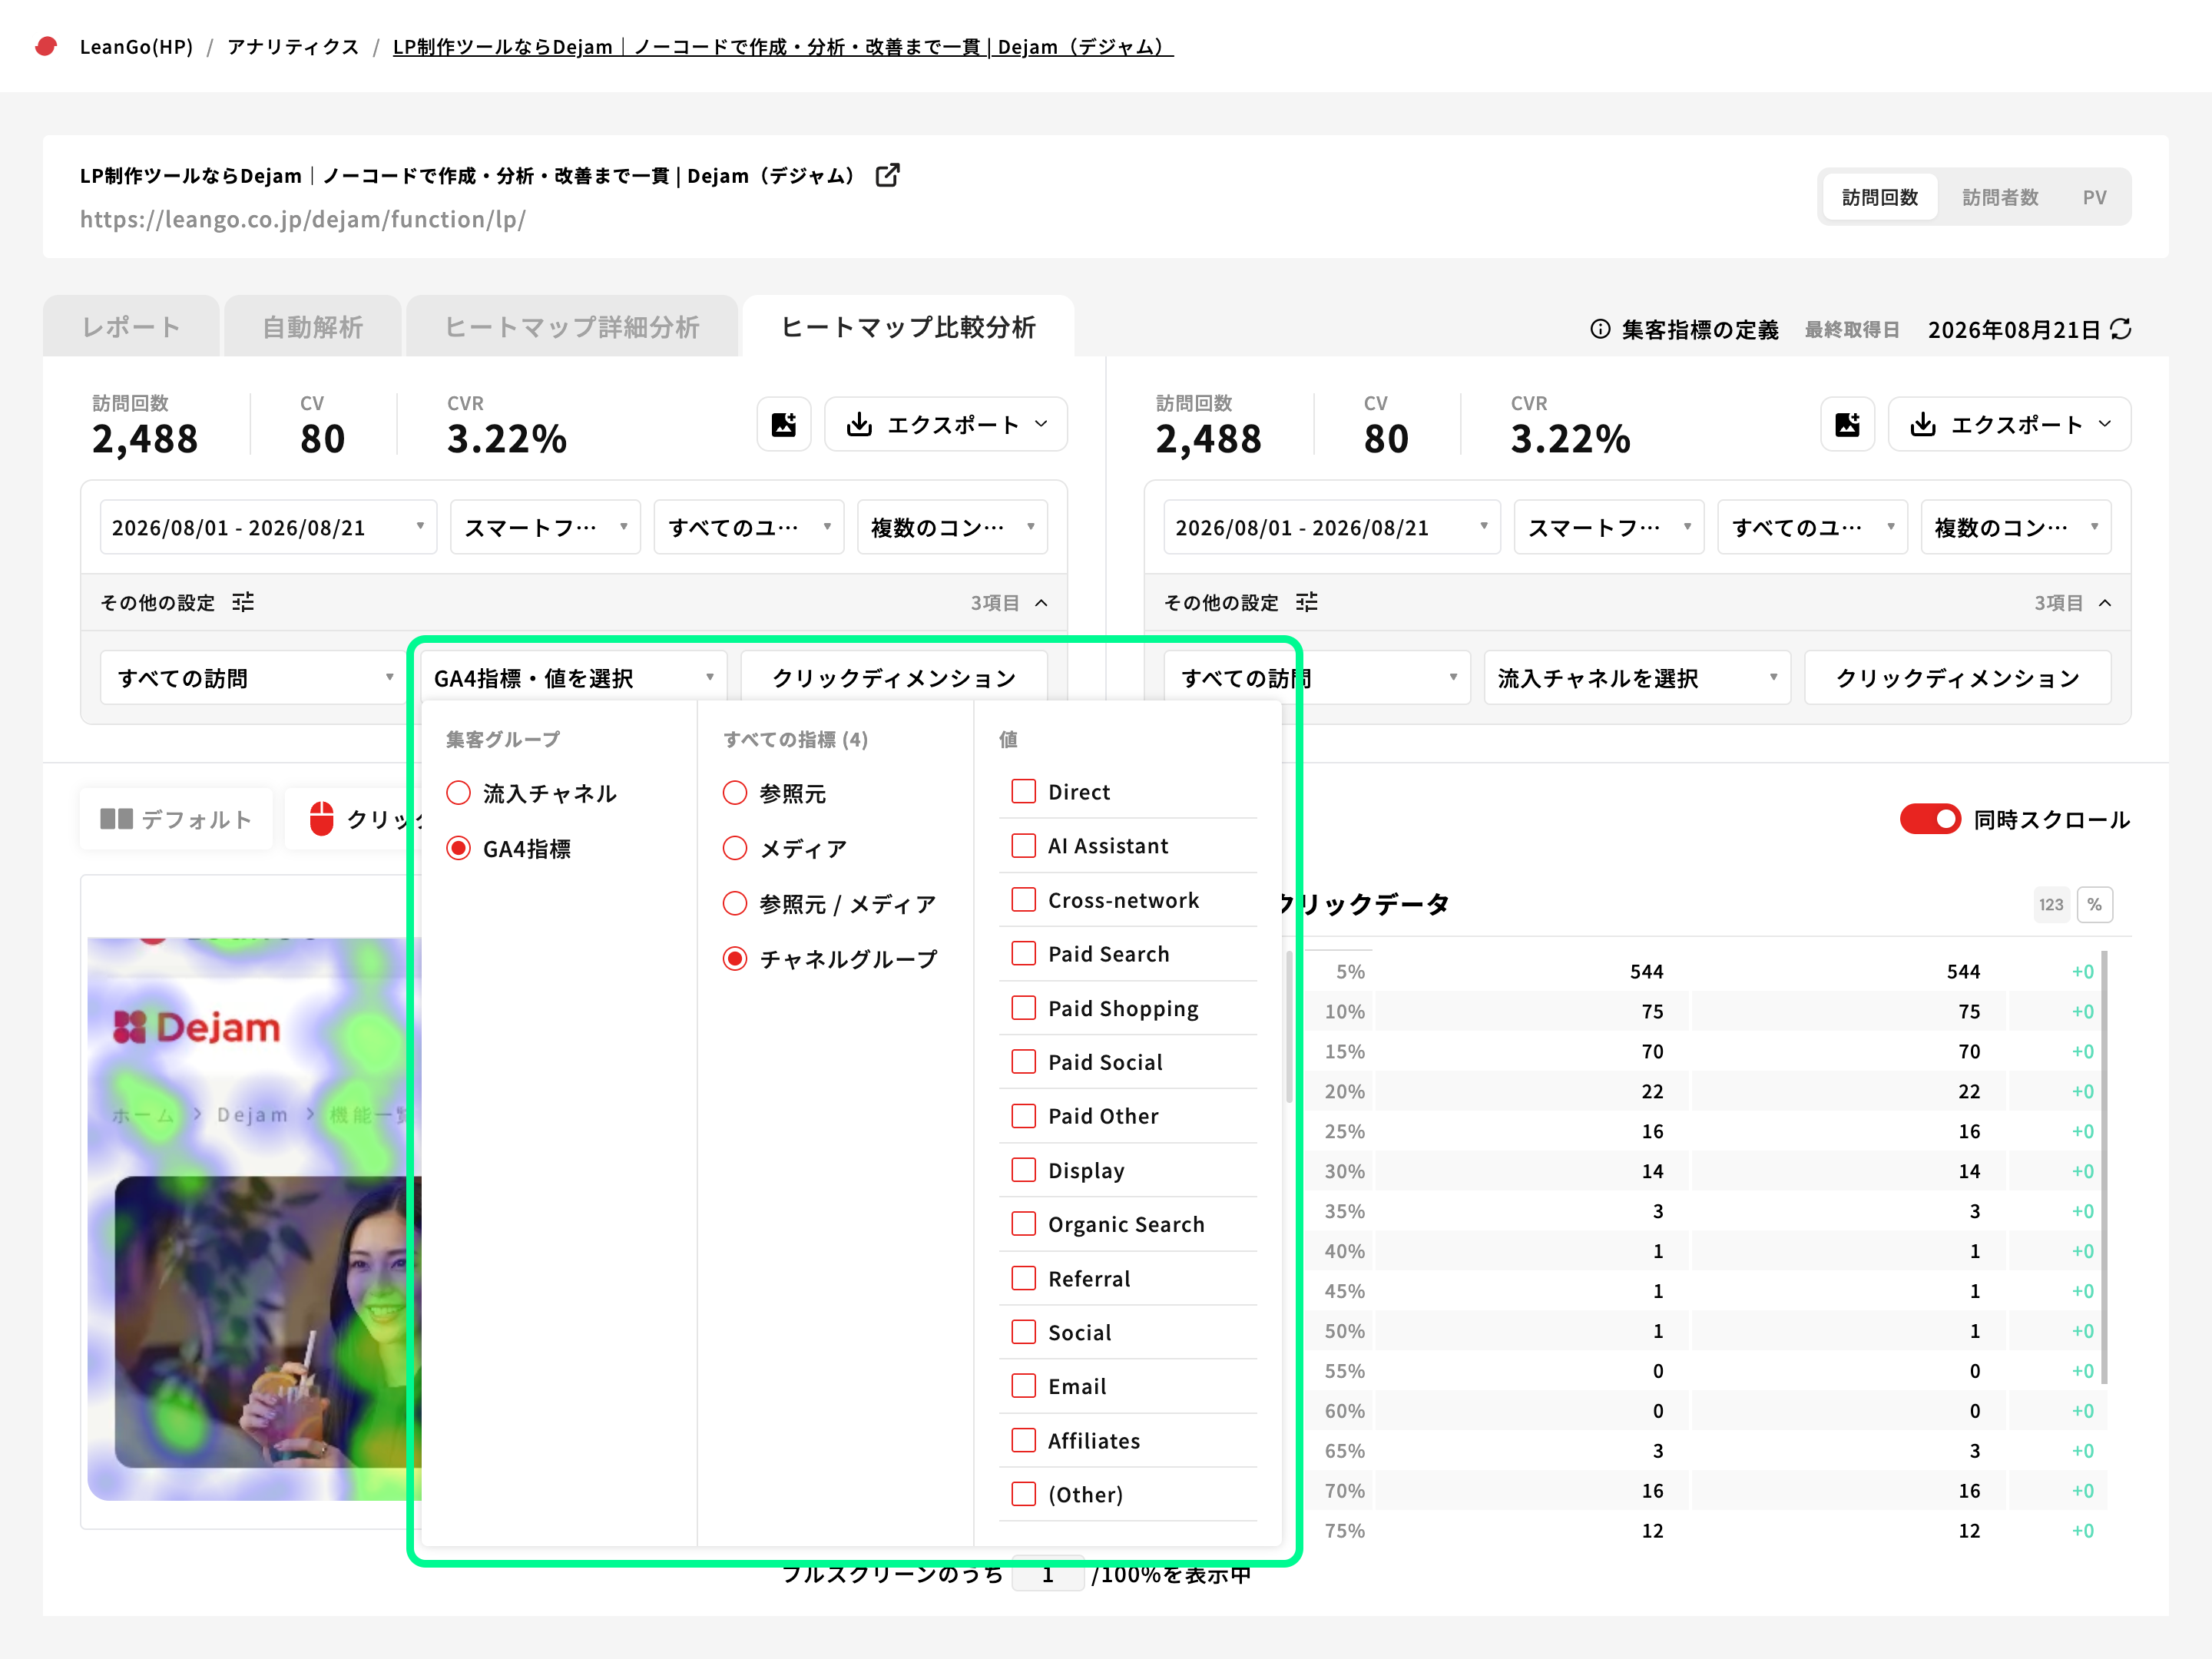2212x1659 pixels.
Task: Open left panel's date range dropdown
Action: (x=268, y=527)
